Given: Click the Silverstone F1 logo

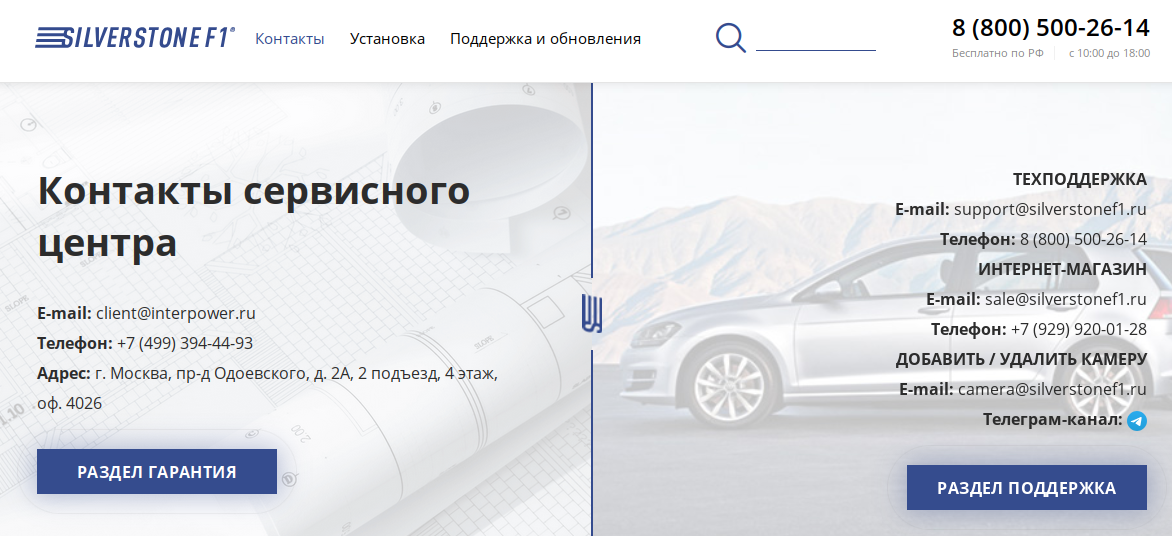Looking at the screenshot, I should [x=135, y=37].
